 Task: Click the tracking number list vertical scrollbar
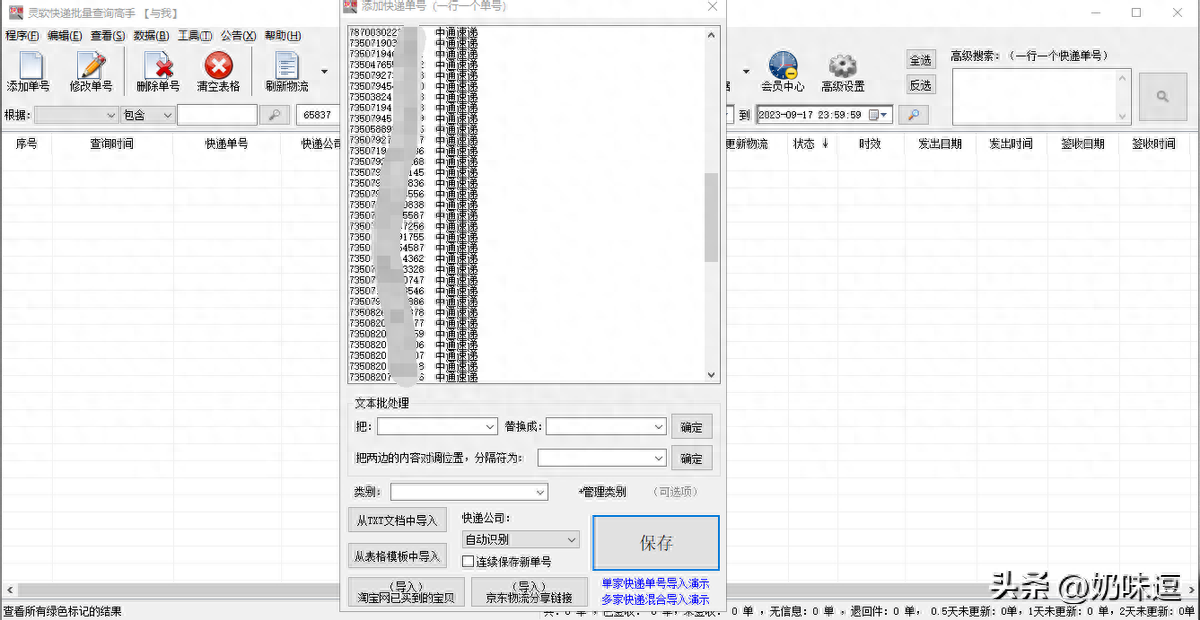point(711,215)
